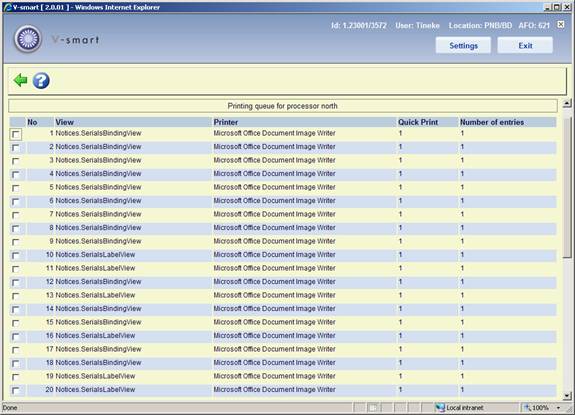Enable the checkbox for queue entry 8
Screen dimensions: 575x415
(16, 229)
